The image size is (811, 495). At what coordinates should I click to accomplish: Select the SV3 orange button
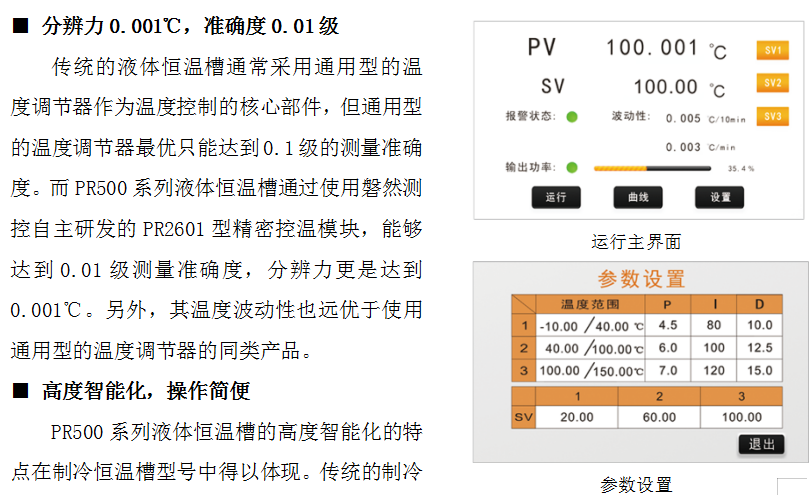[773, 116]
